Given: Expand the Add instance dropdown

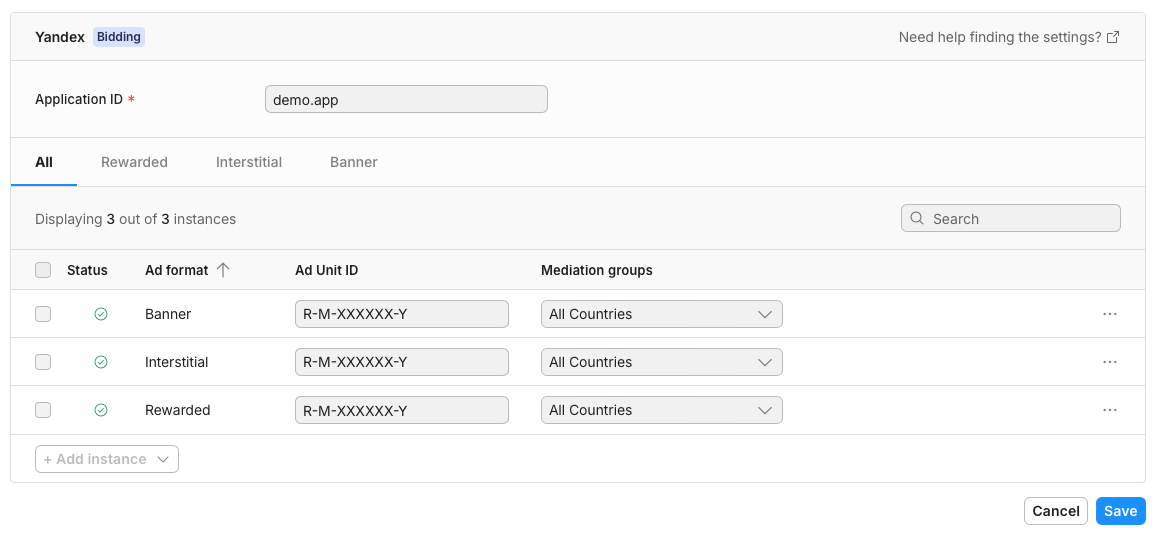Looking at the screenshot, I should click(x=107, y=459).
